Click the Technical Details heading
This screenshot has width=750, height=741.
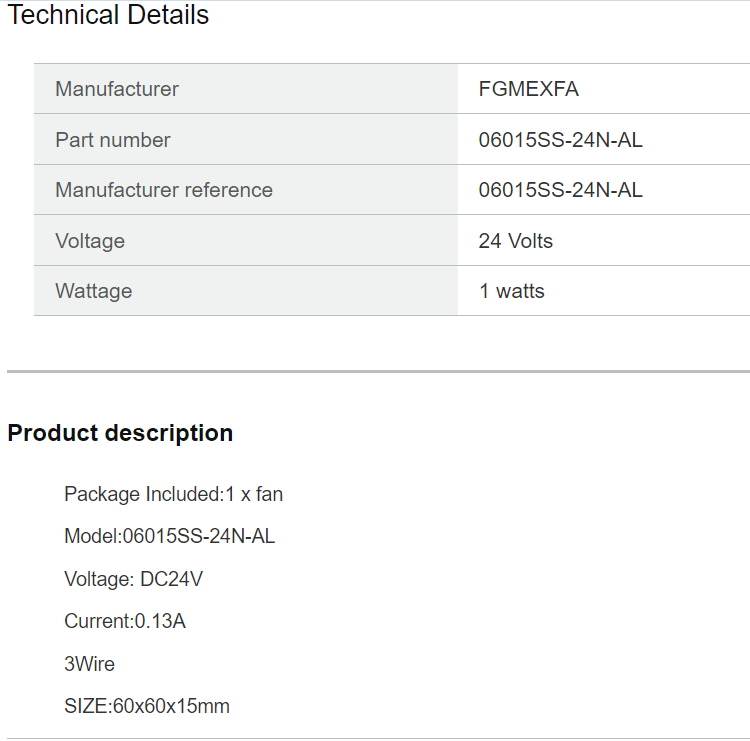tap(109, 15)
